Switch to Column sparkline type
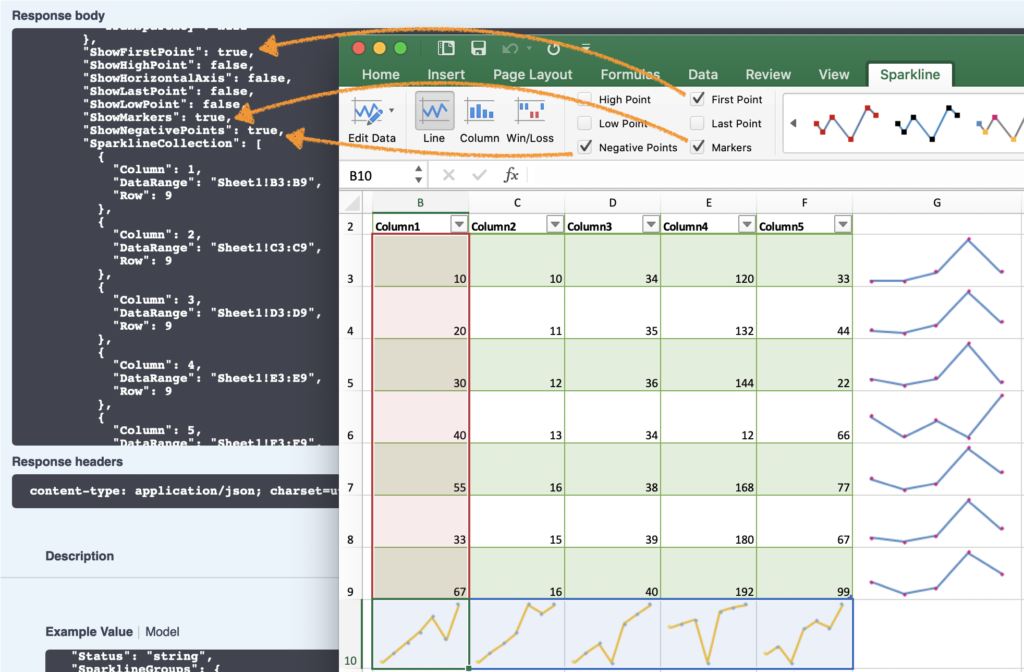This screenshot has width=1024, height=672. click(x=480, y=111)
